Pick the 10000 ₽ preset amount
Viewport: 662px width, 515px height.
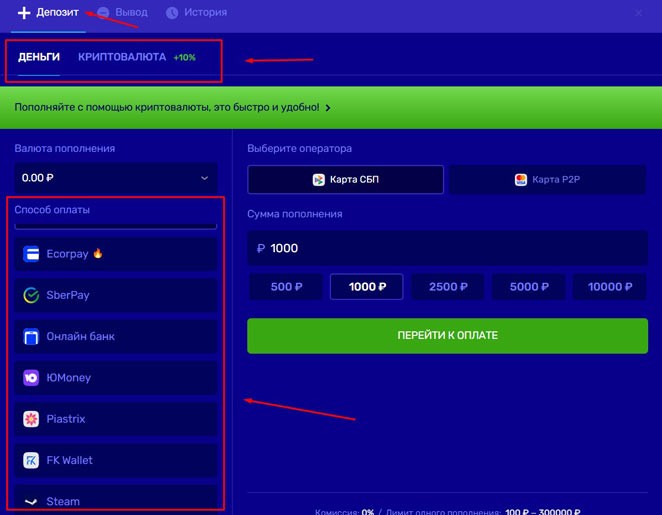pyautogui.click(x=610, y=287)
